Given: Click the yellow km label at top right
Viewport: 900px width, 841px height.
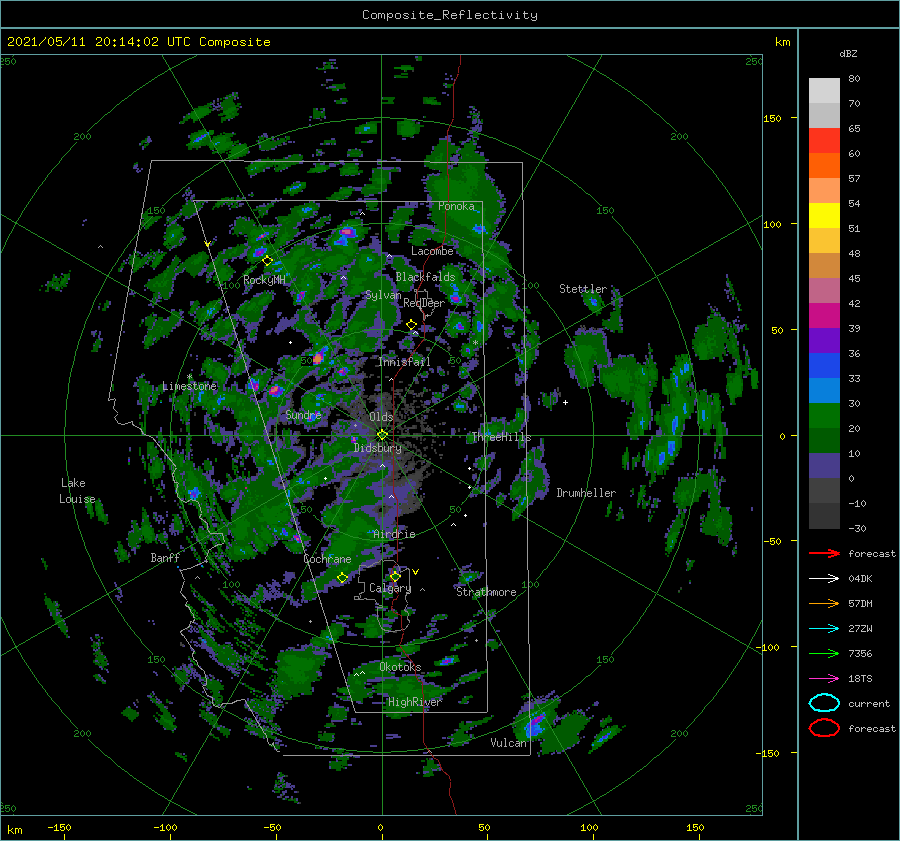Looking at the screenshot, I should coord(782,42).
